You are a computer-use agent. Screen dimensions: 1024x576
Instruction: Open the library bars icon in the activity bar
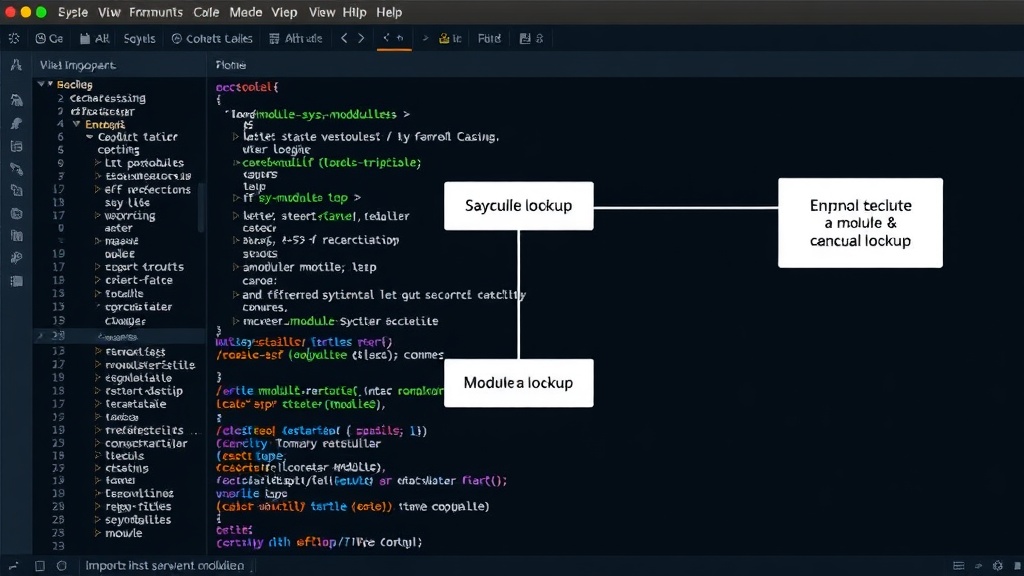[16, 236]
